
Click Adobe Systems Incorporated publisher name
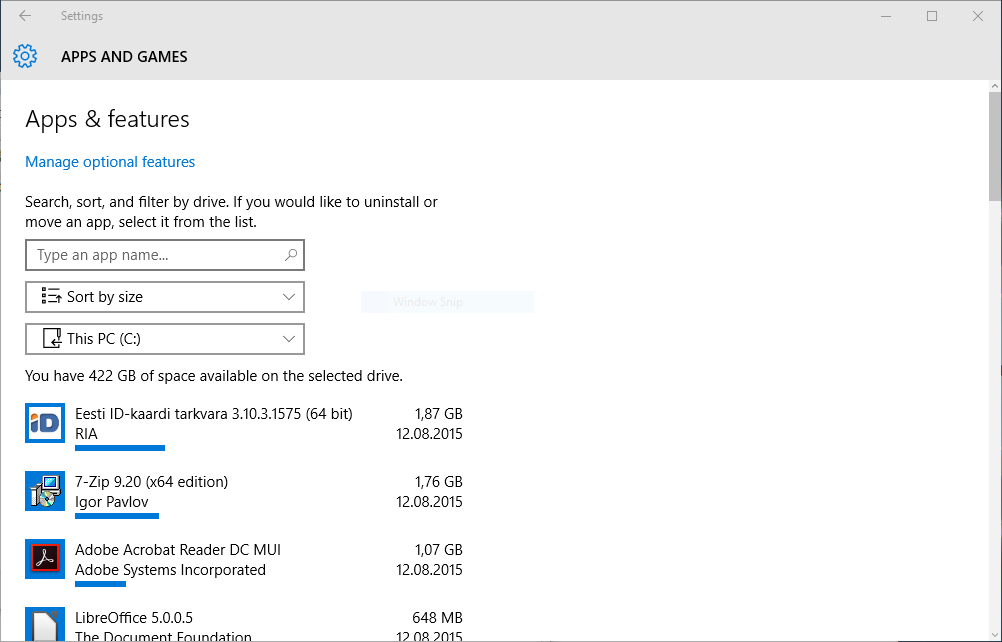(x=170, y=570)
